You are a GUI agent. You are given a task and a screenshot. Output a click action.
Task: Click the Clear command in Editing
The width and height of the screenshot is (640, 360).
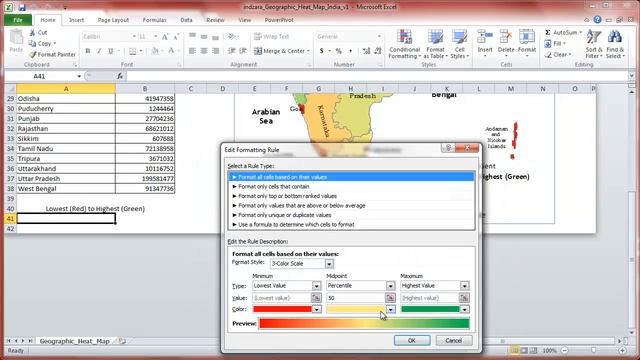coord(558,55)
